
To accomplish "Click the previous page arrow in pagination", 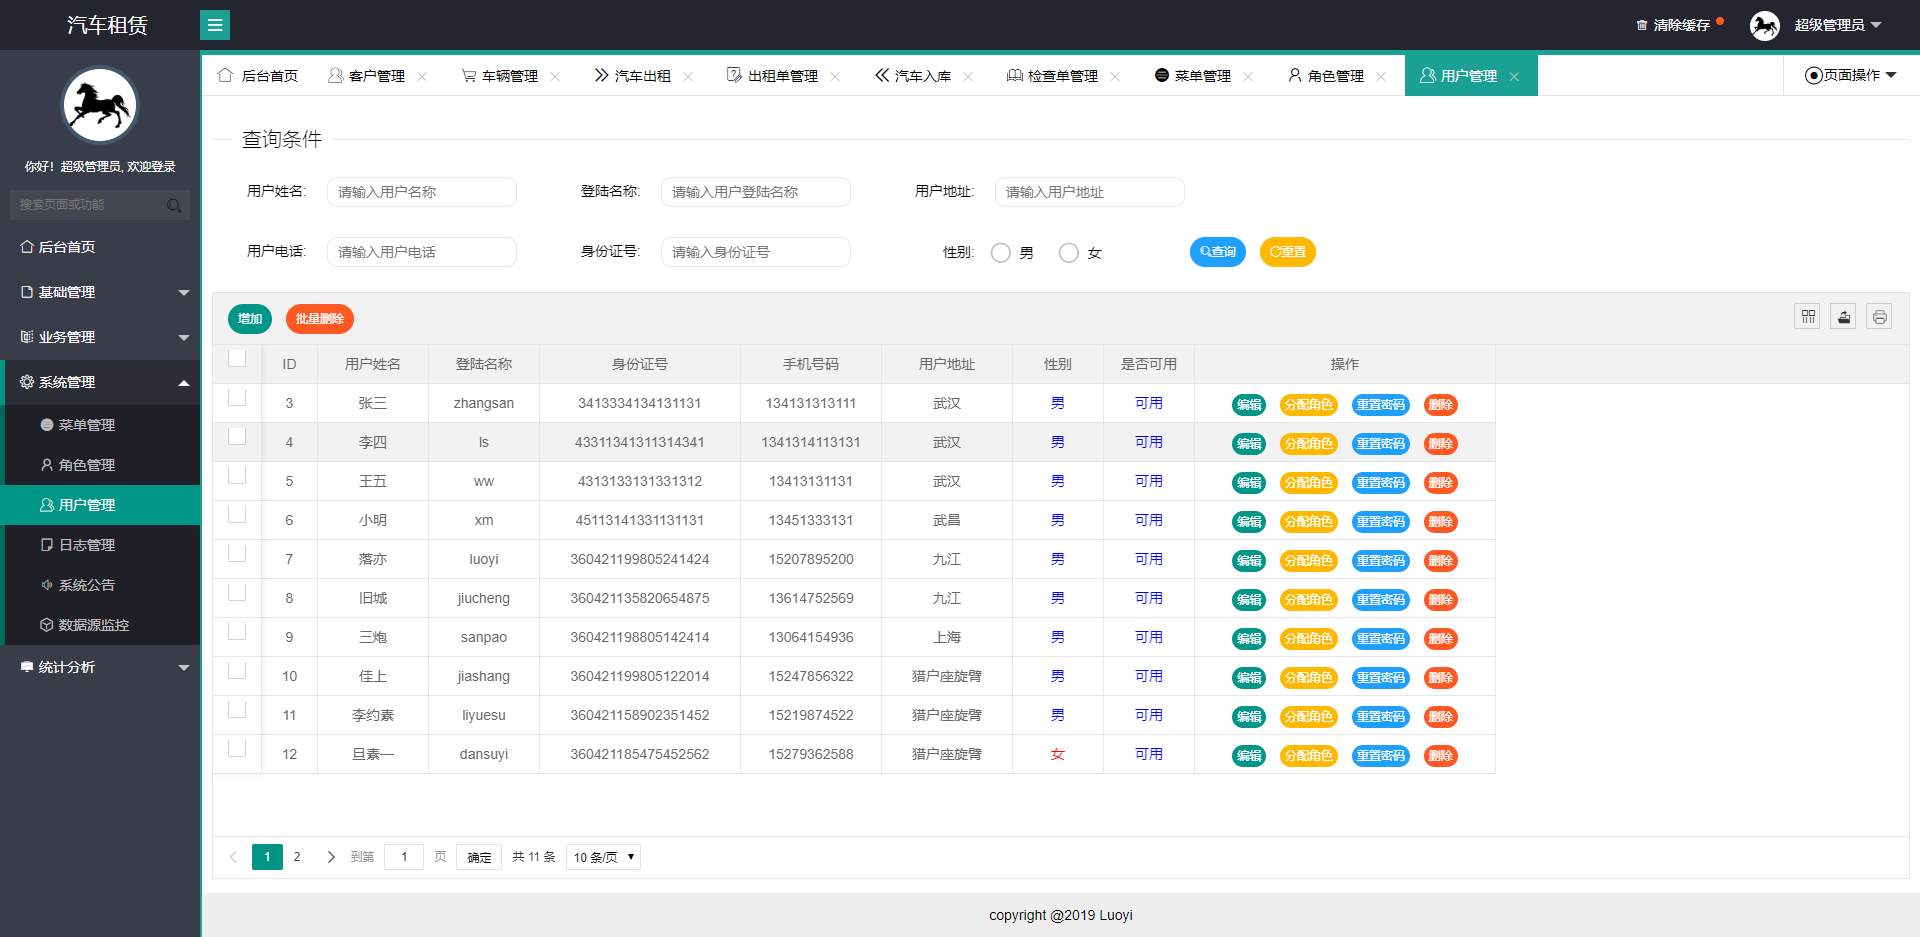I will pos(233,857).
